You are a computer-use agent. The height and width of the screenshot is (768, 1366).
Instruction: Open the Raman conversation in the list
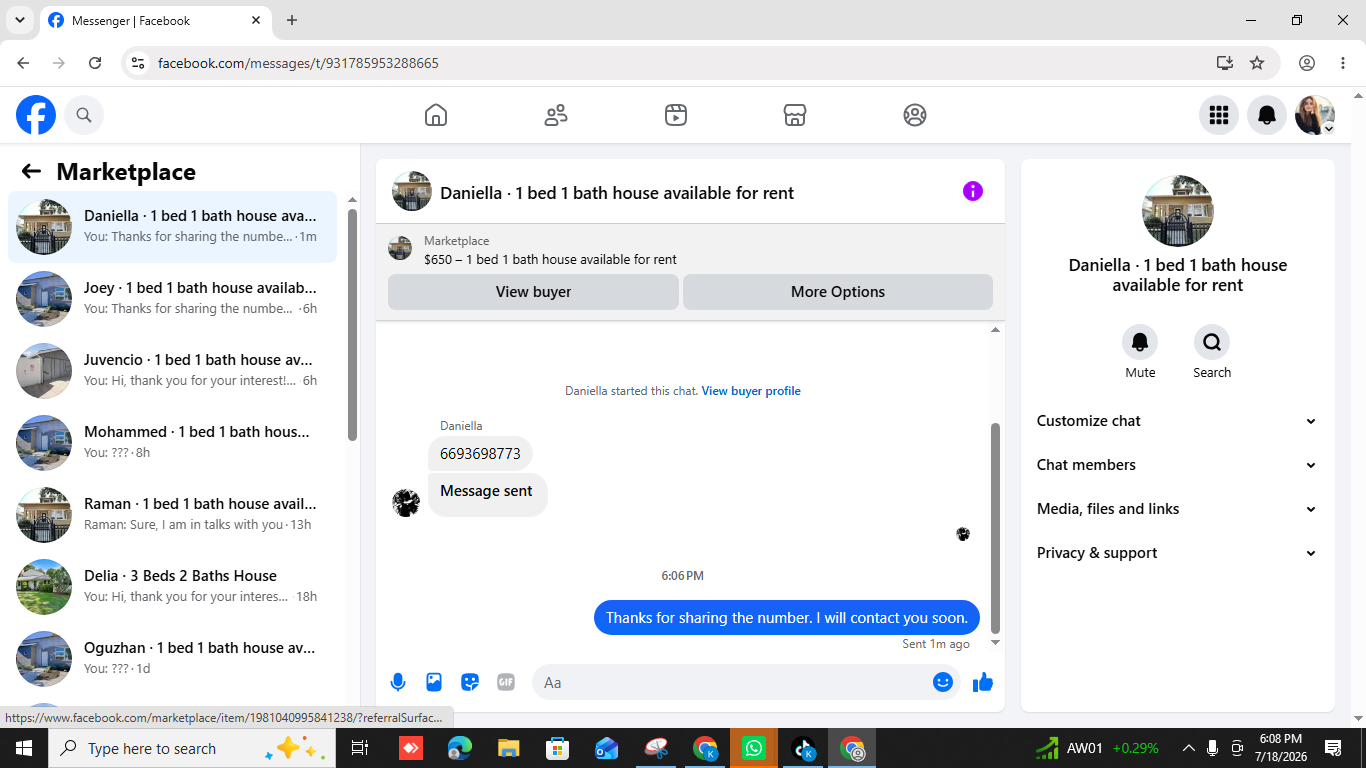pos(173,515)
